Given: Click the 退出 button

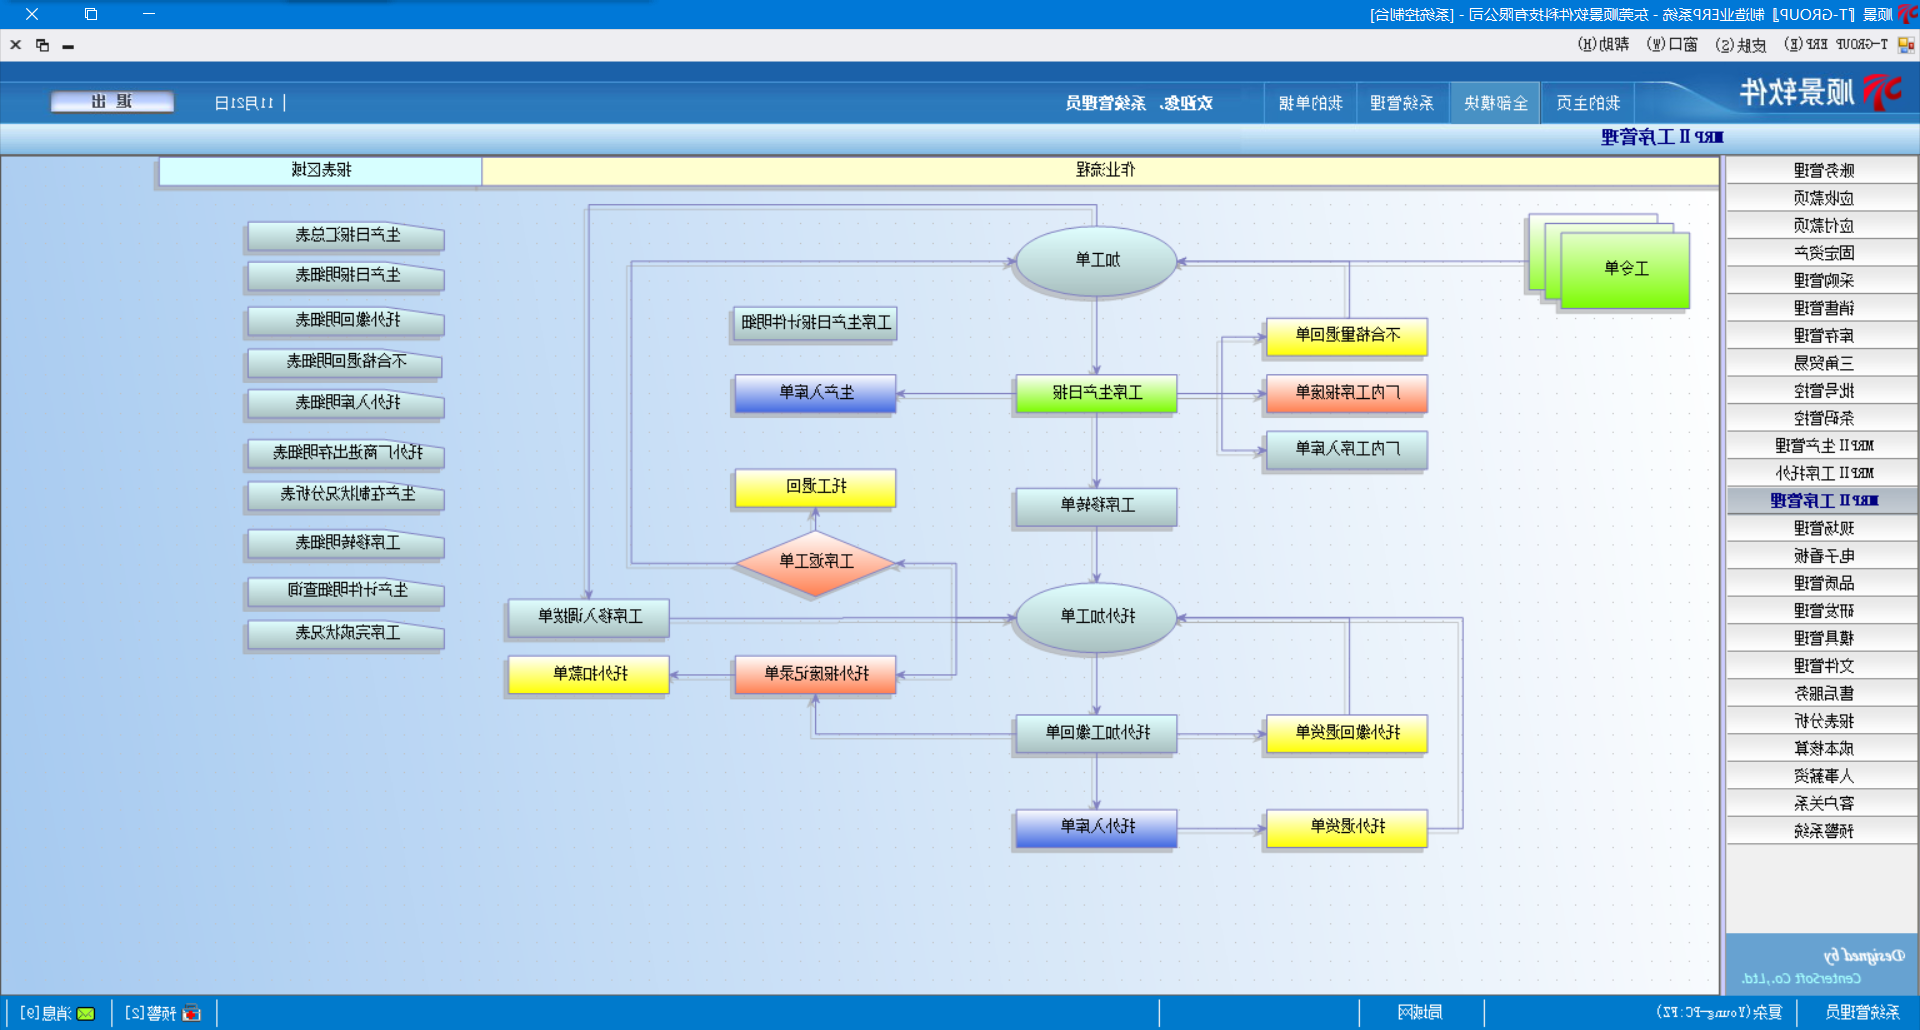Looking at the screenshot, I should tap(112, 102).
